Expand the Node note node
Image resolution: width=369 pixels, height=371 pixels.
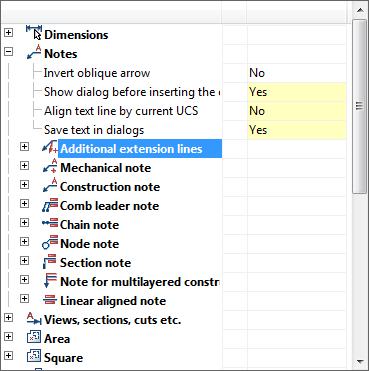[24, 241]
